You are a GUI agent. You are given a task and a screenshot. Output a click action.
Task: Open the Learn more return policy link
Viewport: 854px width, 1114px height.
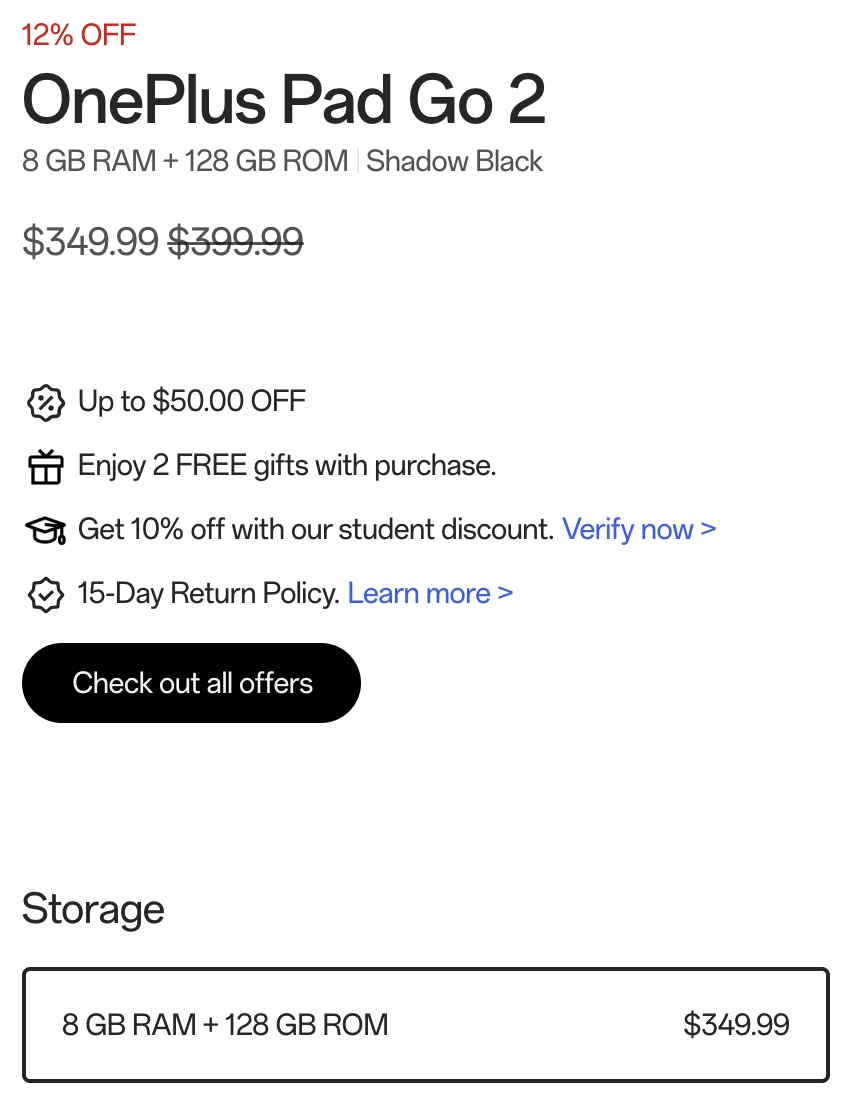(430, 593)
